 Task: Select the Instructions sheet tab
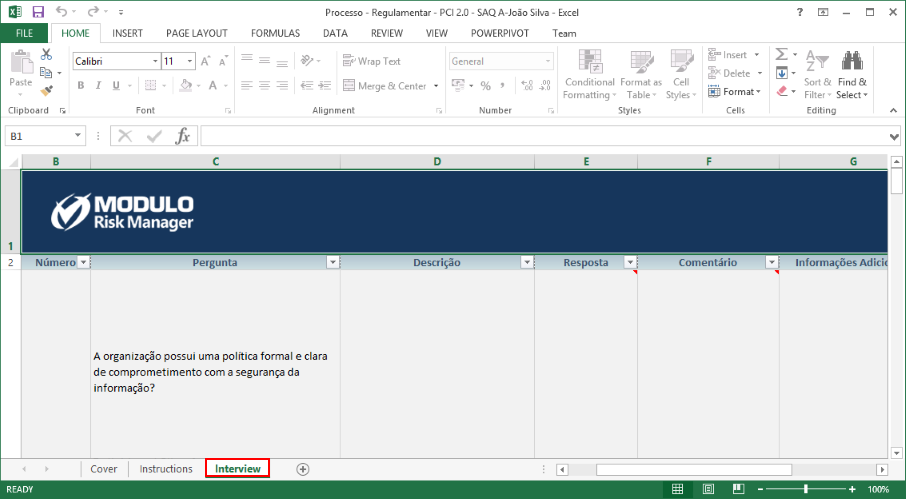(x=166, y=469)
